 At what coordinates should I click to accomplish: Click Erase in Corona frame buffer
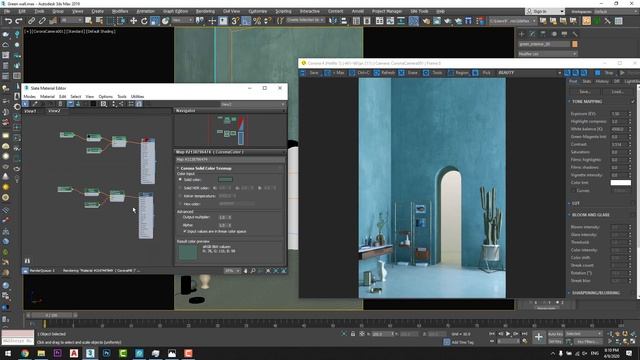coord(409,73)
